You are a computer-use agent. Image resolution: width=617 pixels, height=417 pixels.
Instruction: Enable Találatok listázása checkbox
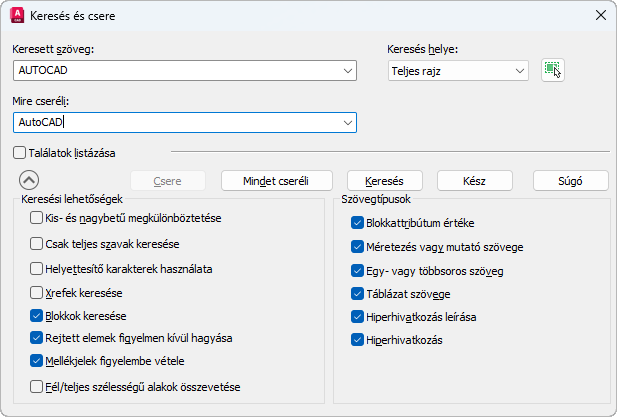20,152
